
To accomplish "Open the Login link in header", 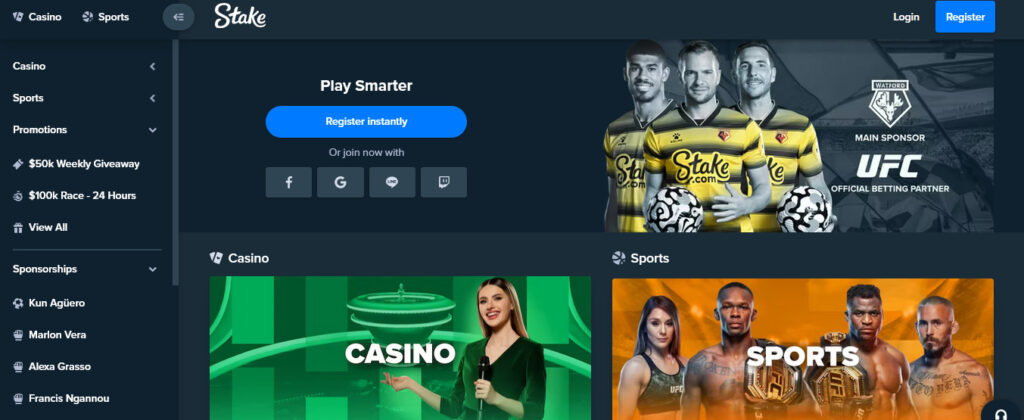I will [x=906, y=17].
